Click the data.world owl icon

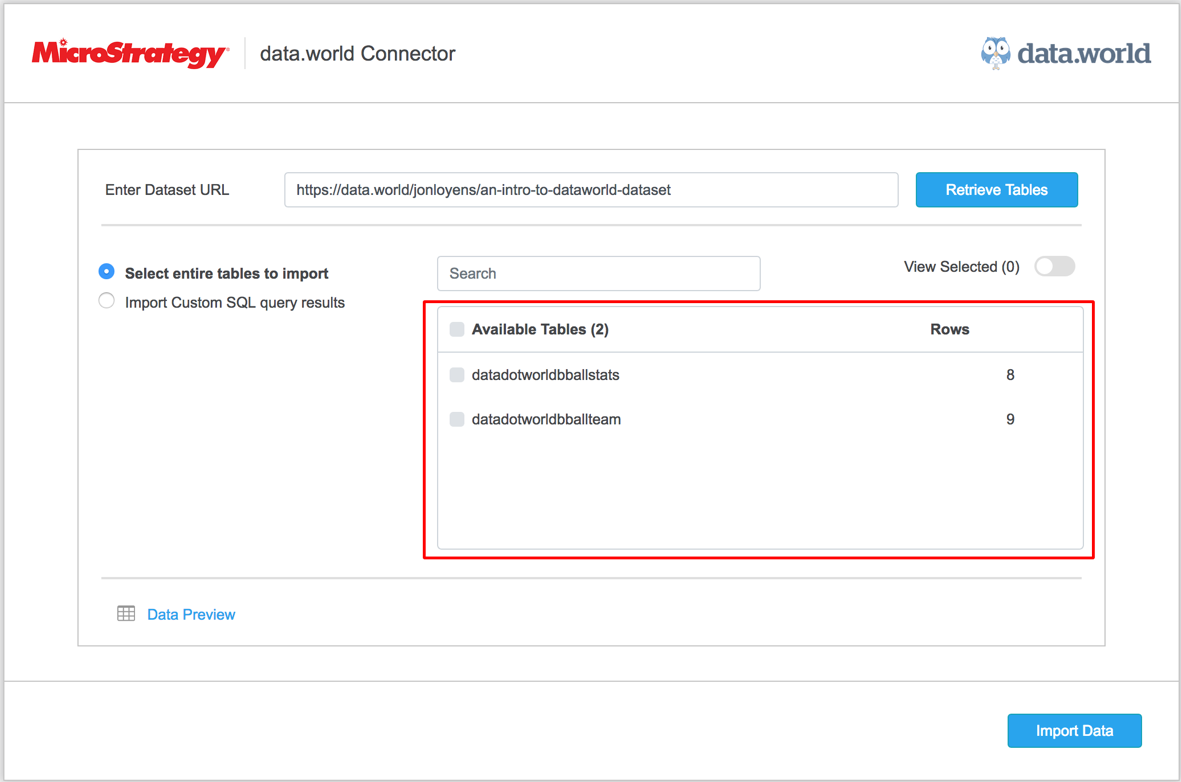pos(995,53)
